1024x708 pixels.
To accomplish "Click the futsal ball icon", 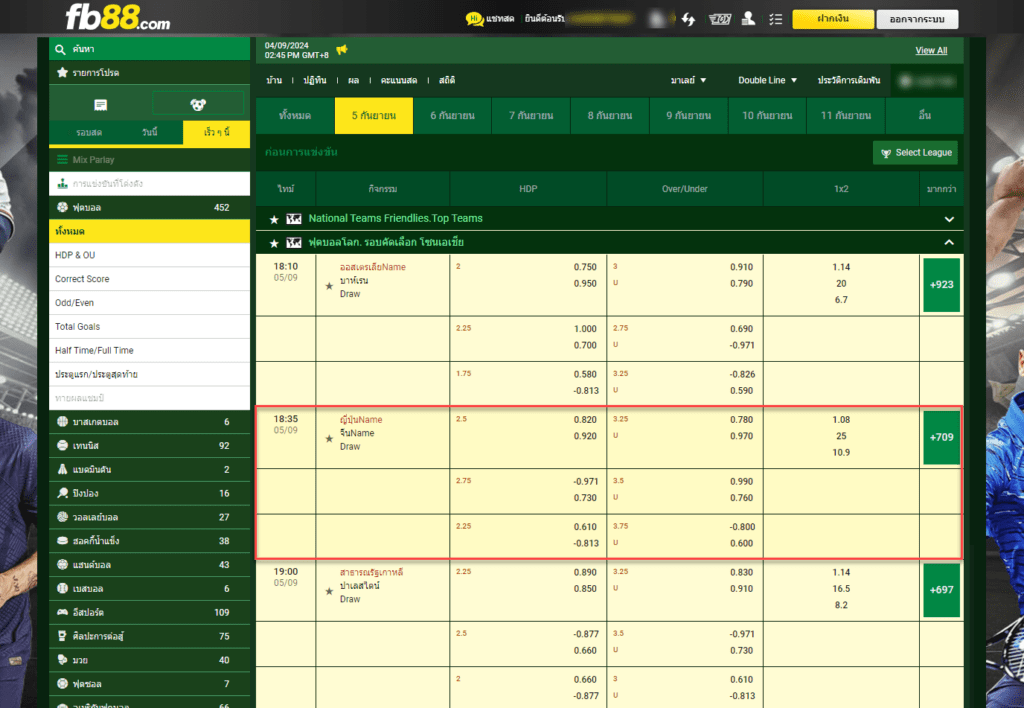I will pos(62,684).
